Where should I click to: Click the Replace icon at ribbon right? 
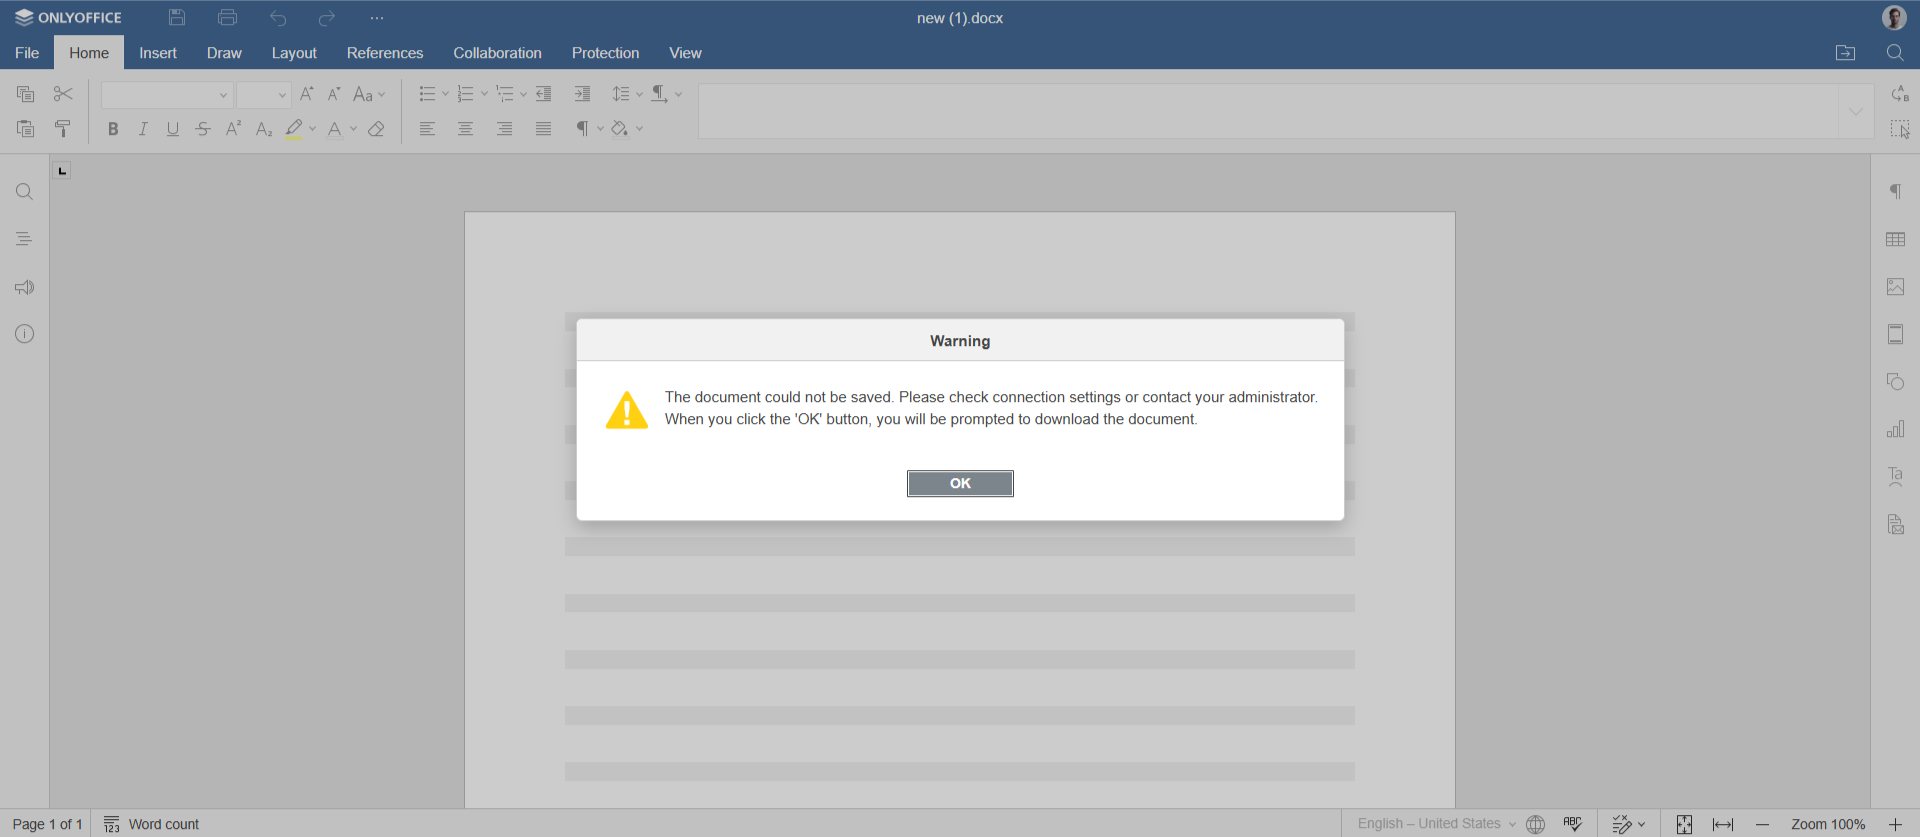(x=1900, y=94)
